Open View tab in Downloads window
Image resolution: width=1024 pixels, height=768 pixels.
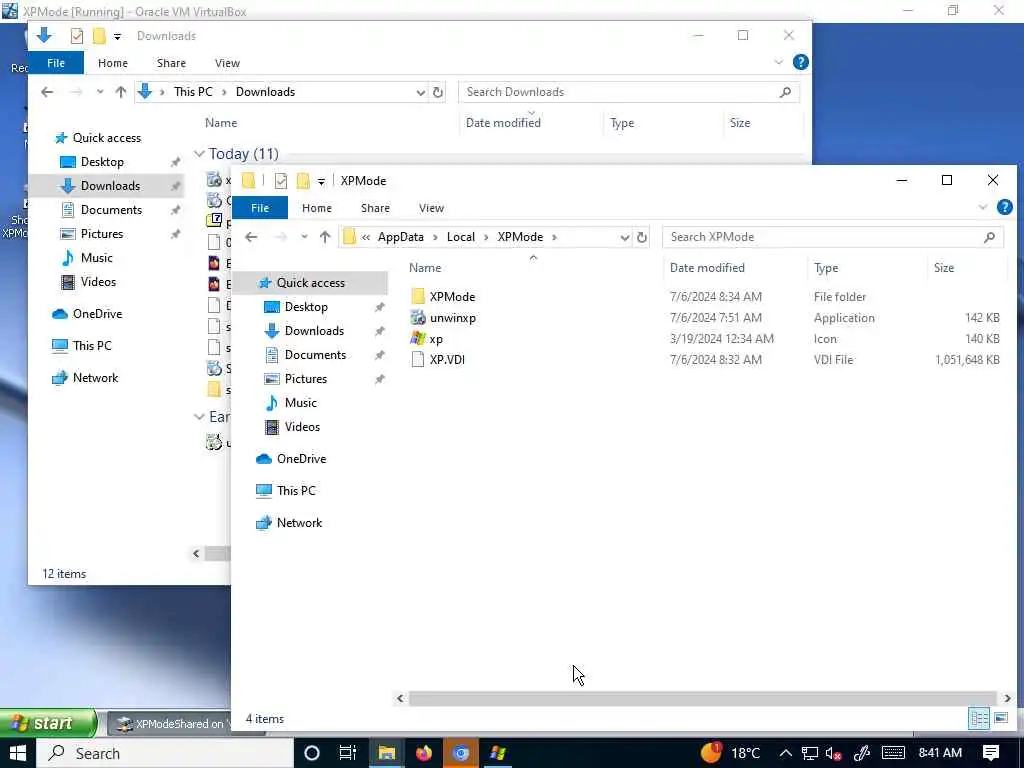[x=227, y=63]
